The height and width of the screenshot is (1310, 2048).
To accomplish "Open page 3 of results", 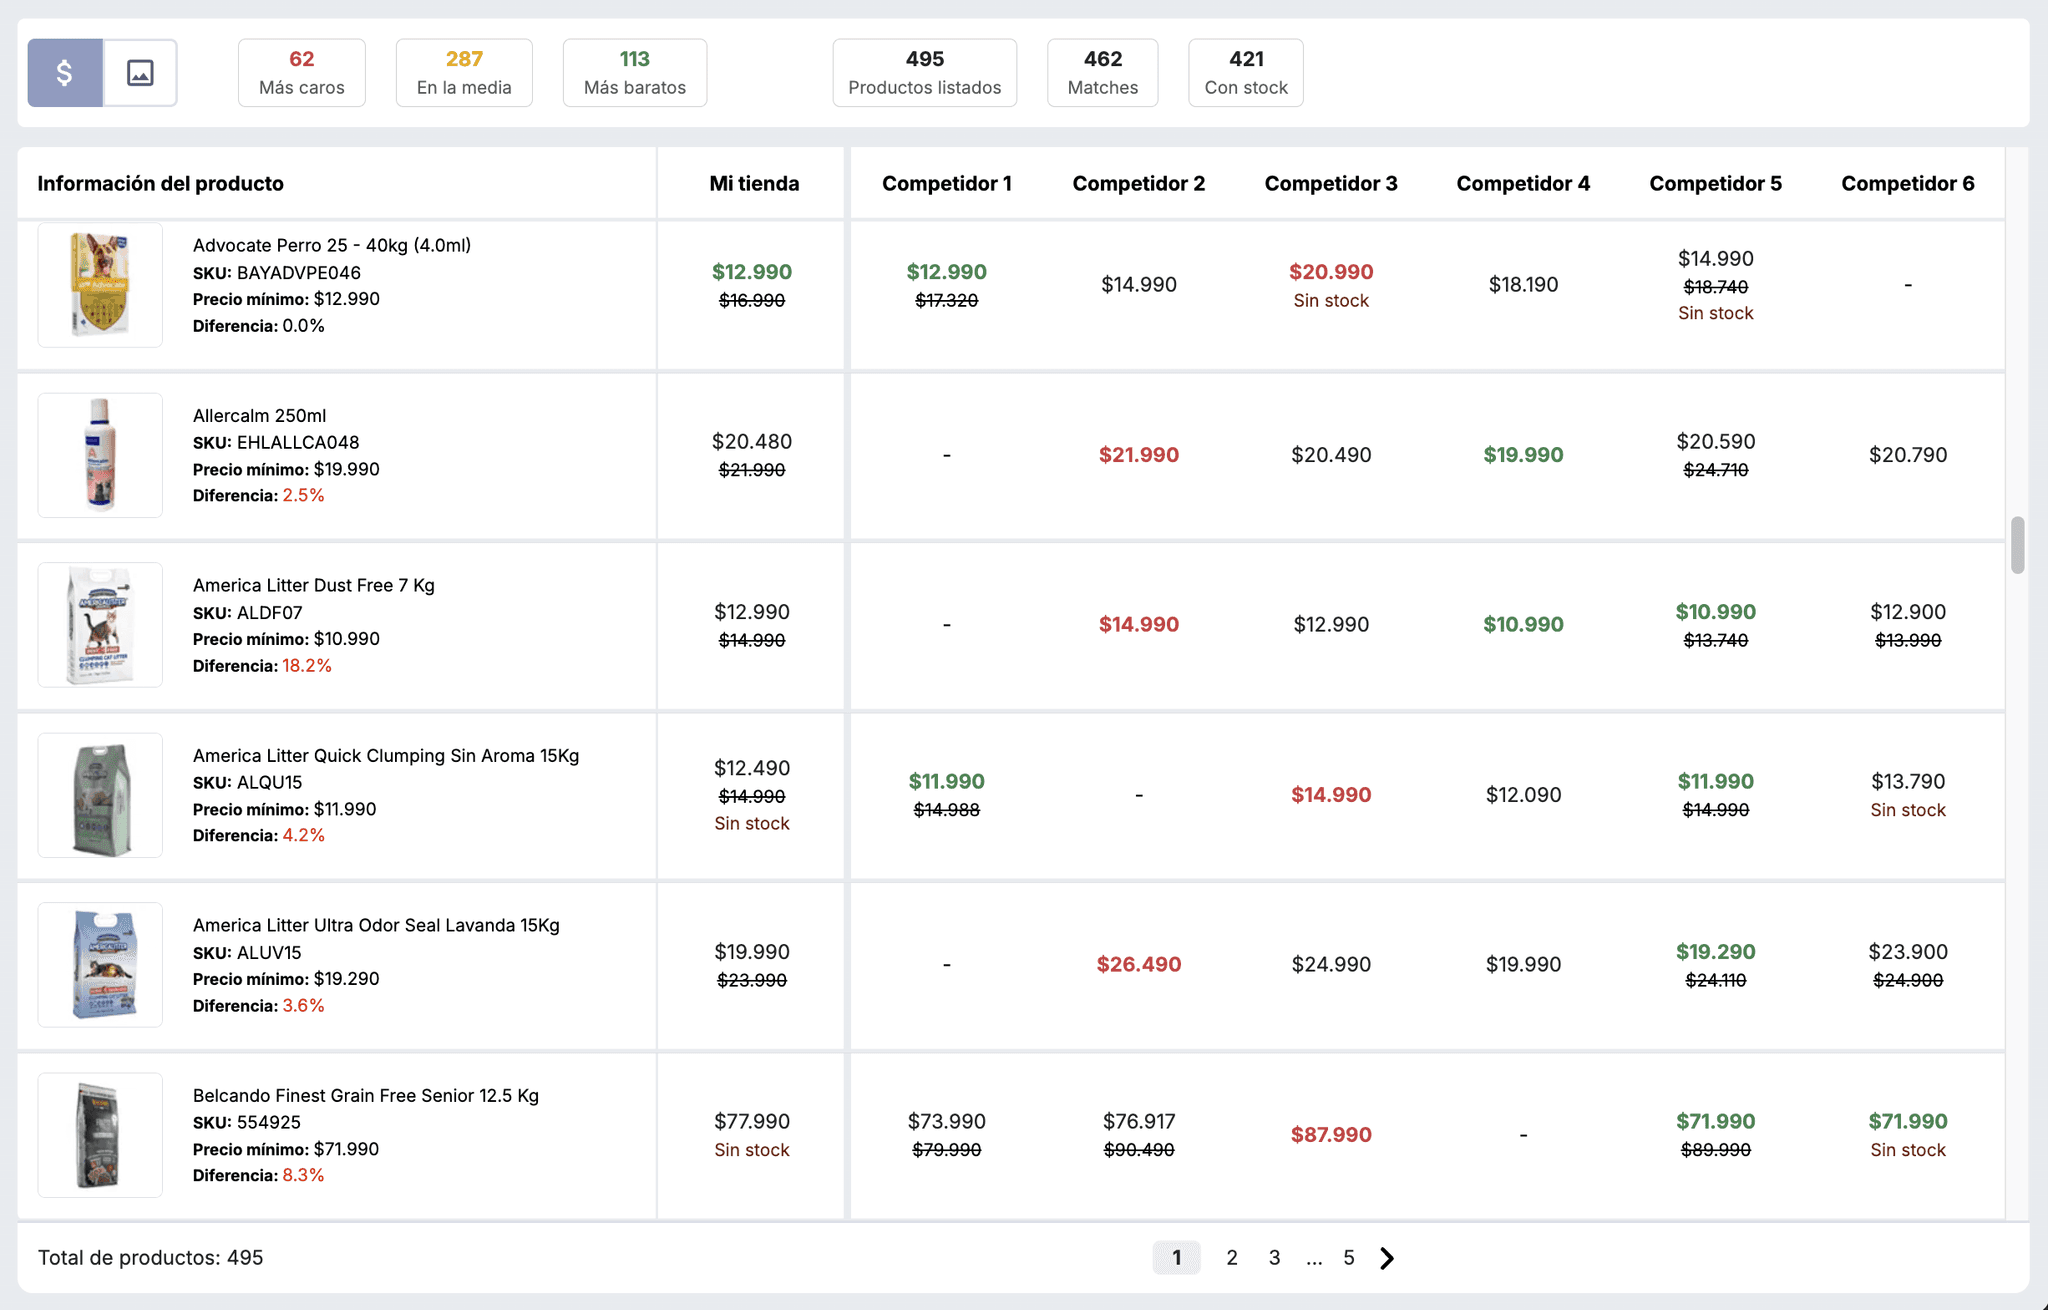I will tap(1274, 1258).
